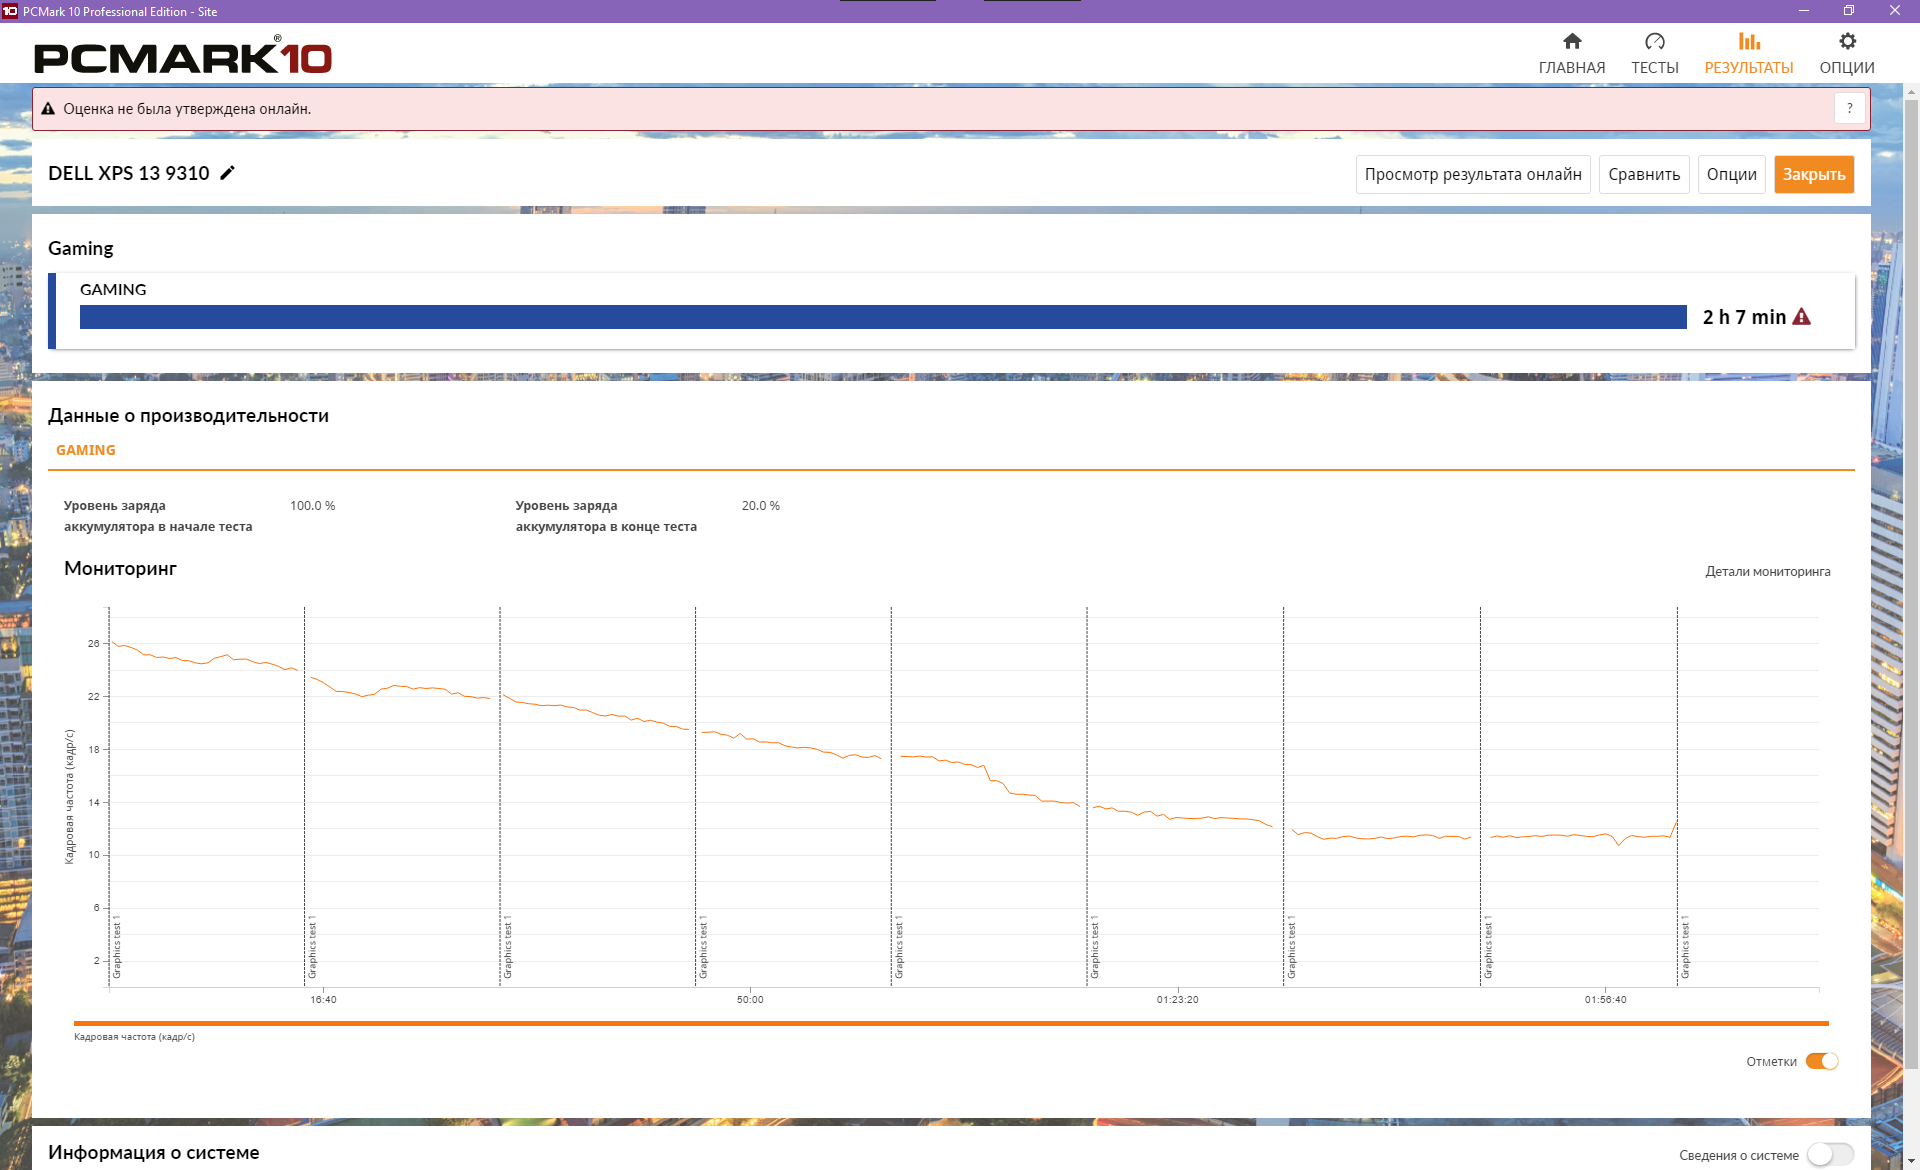Click red warning triangle next to 2 h 7 min
Screen dimensions: 1920x1170
coord(1801,317)
